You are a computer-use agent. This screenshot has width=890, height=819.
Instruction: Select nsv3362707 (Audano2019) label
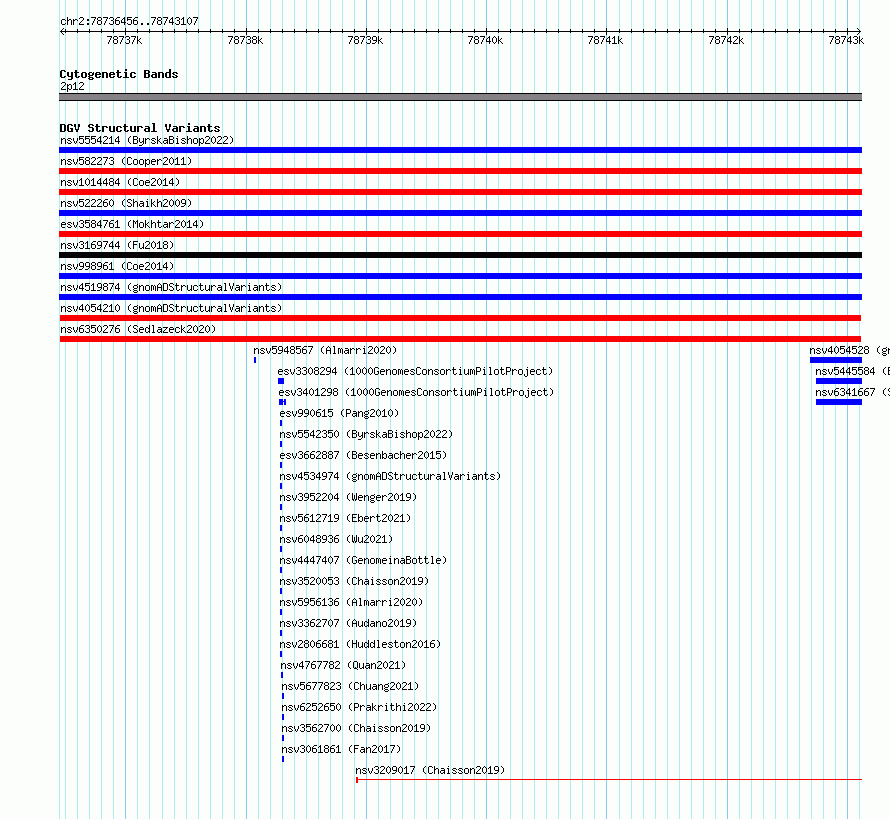pos(349,623)
